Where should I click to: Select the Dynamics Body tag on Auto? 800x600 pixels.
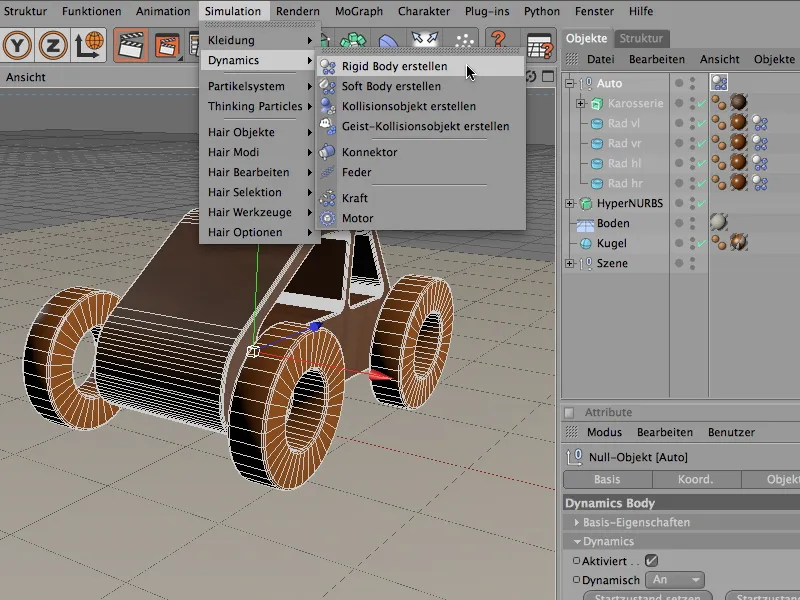click(x=718, y=83)
